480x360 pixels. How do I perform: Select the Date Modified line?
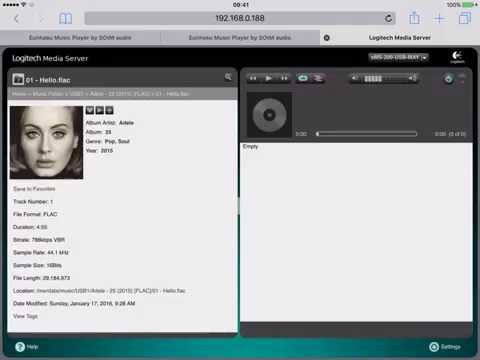coord(74,303)
